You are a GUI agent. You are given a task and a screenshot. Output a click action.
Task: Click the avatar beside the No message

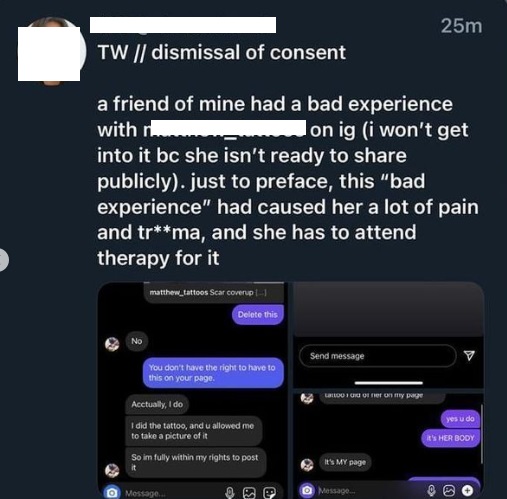(x=112, y=344)
